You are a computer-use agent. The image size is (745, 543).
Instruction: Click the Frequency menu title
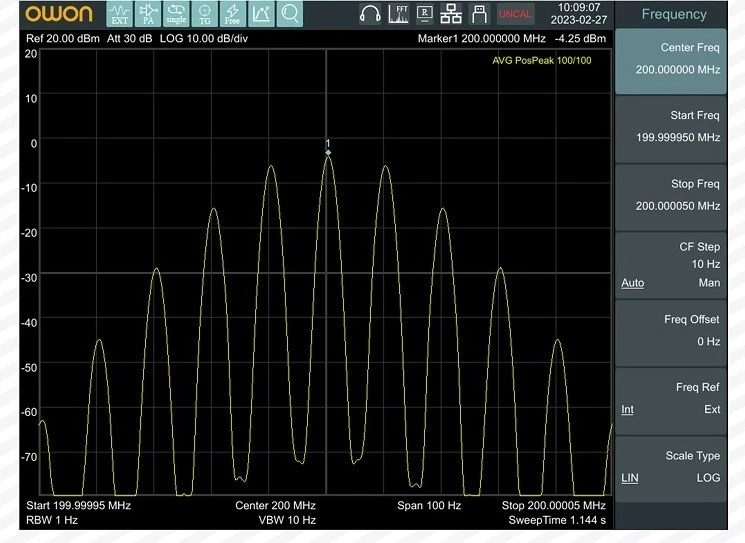pos(674,14)
